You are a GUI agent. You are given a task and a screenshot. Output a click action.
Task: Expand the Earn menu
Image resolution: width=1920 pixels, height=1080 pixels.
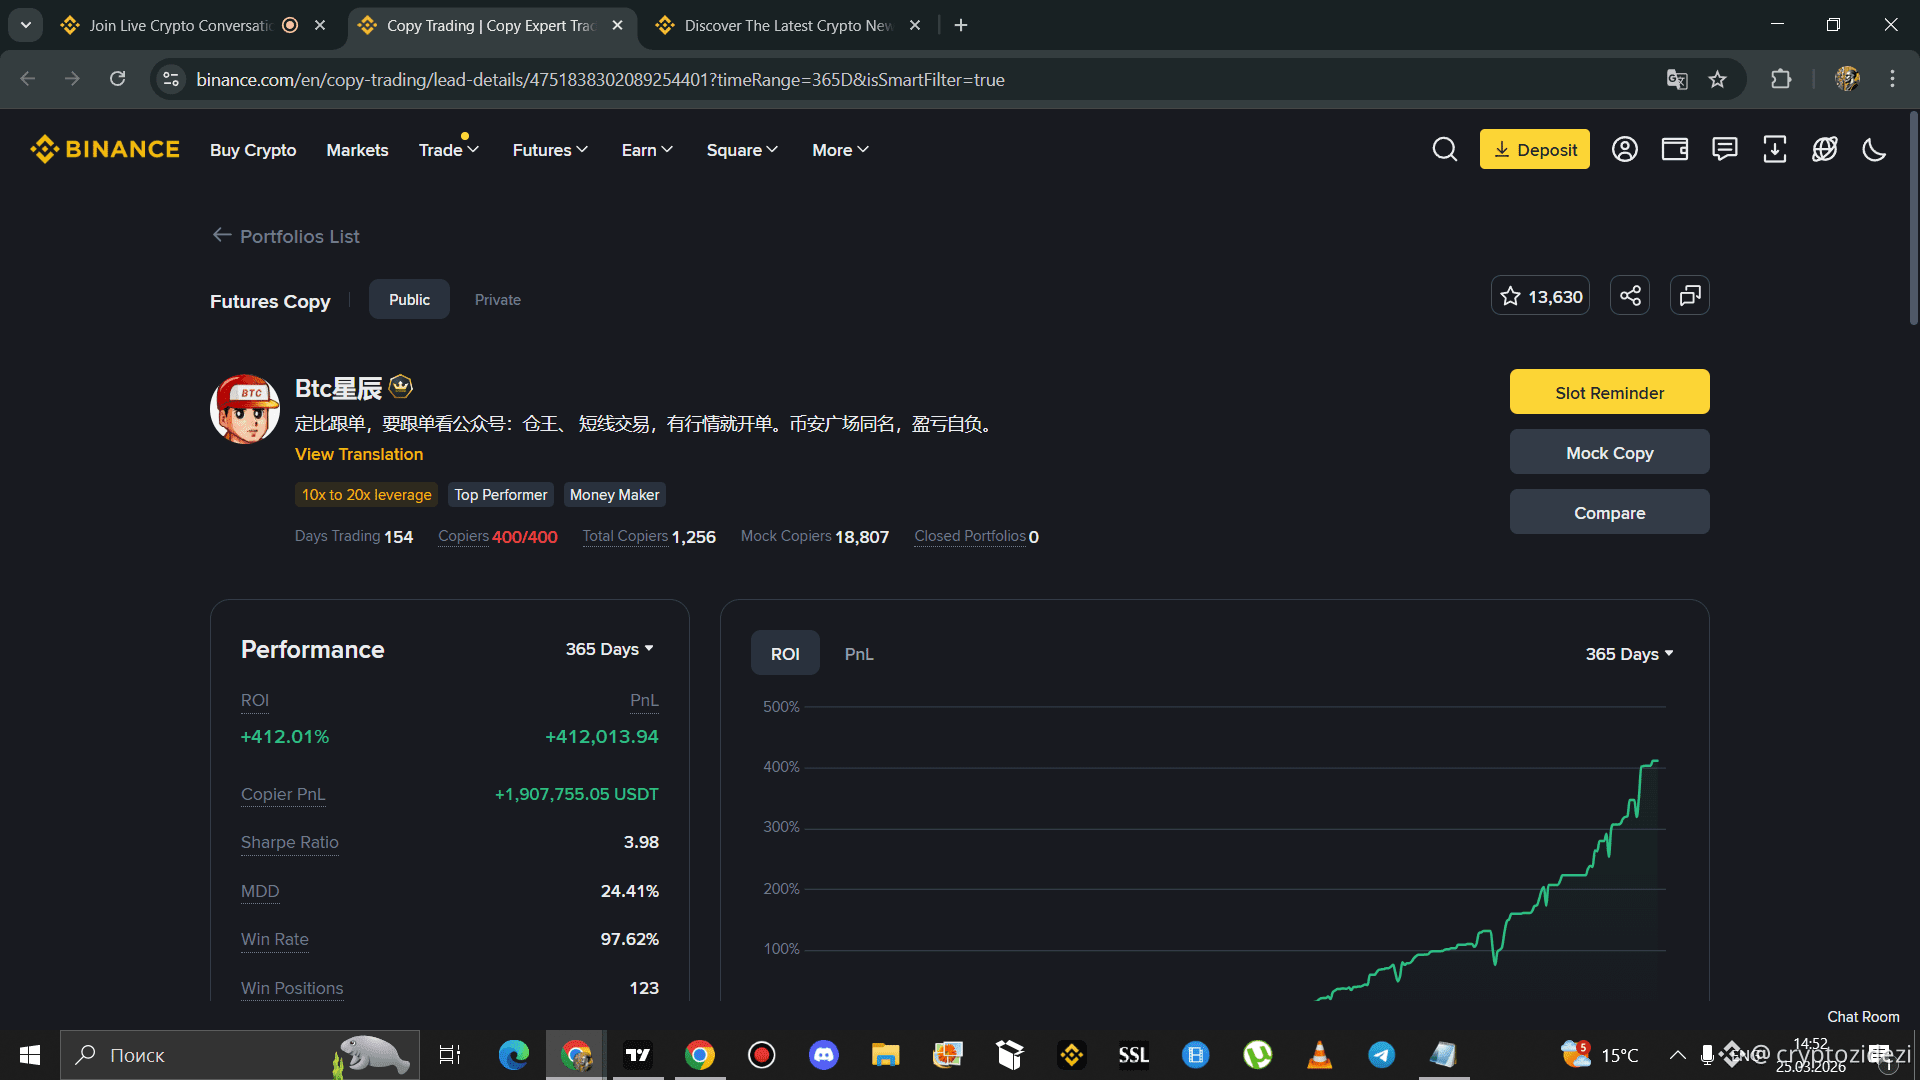pyautogui.click(x=647, y=150)
